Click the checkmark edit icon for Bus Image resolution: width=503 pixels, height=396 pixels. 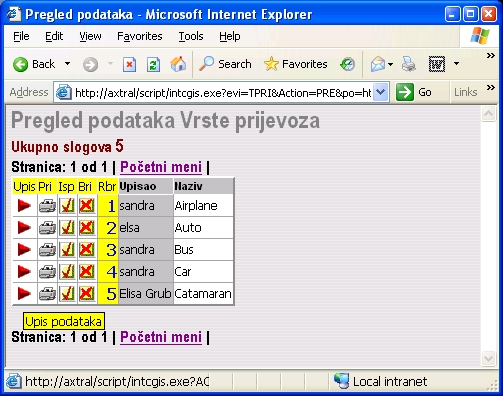click(x=67, y=250)
